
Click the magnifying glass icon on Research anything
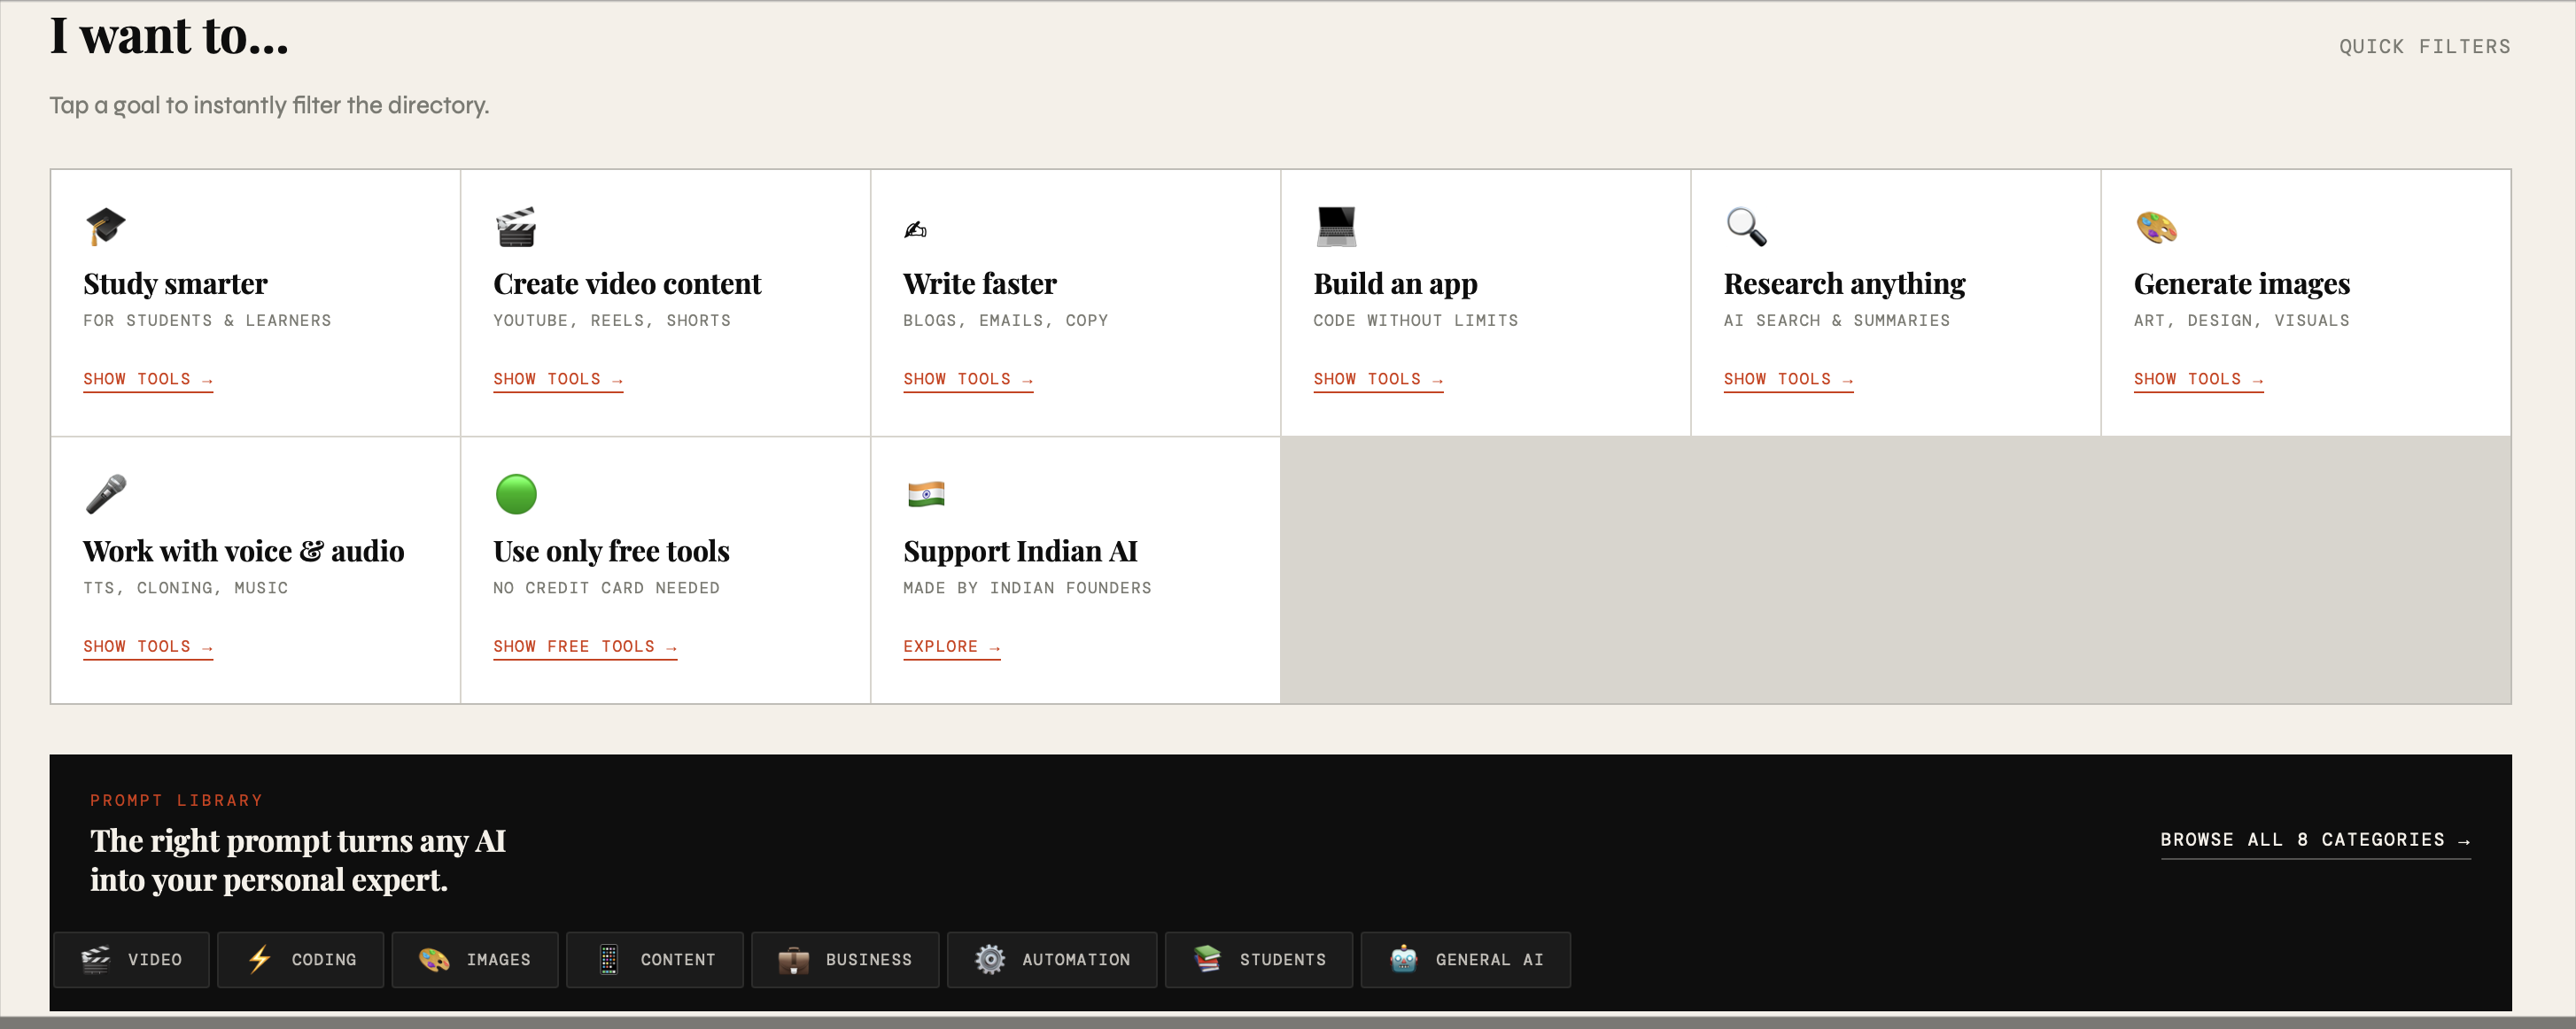(1744, 227)
